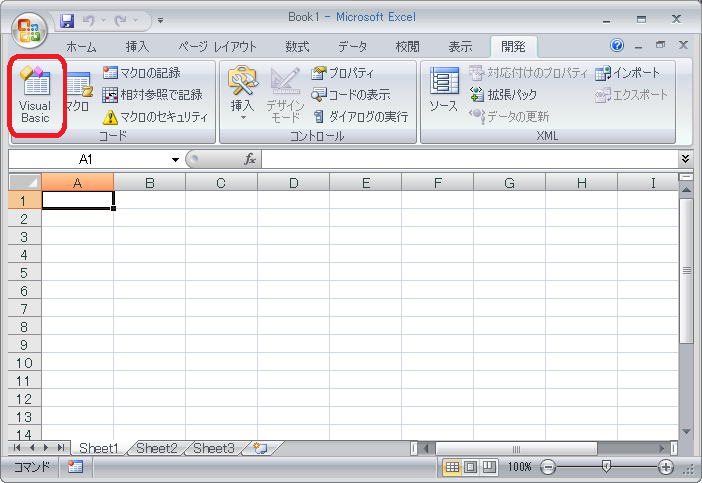This screenshot has width=702, height=483.
Task: Open the Insert controls (挿入) dropdown
Action: point(243,94)
